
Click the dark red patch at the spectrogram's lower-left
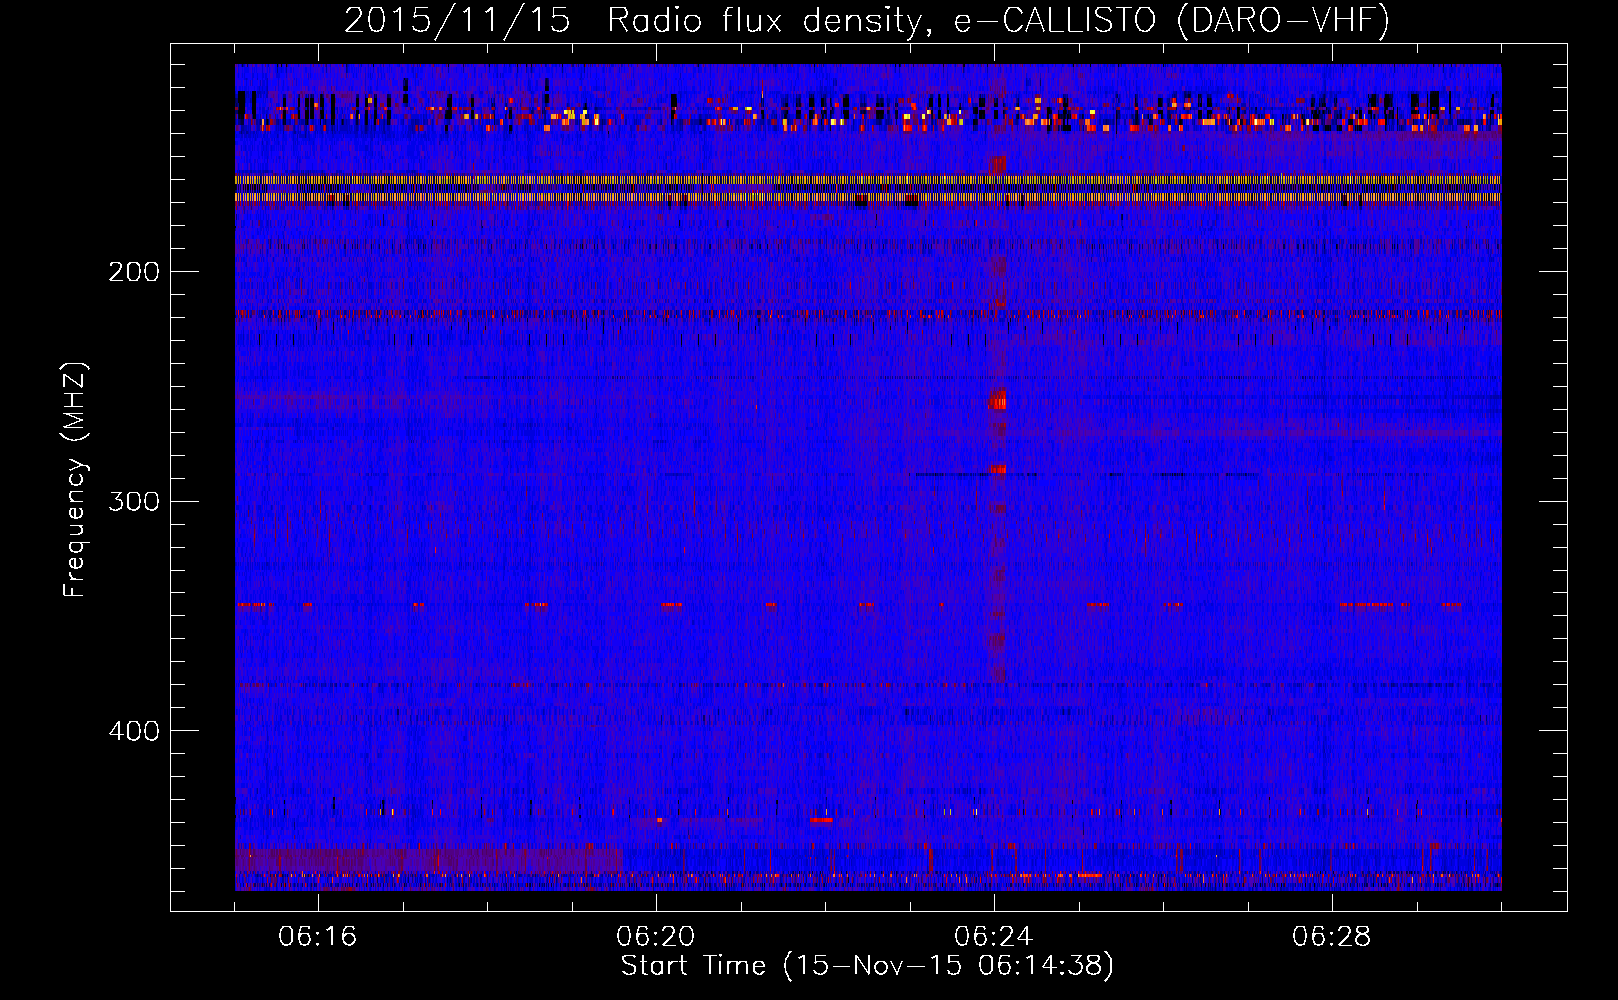pos(428,860)
